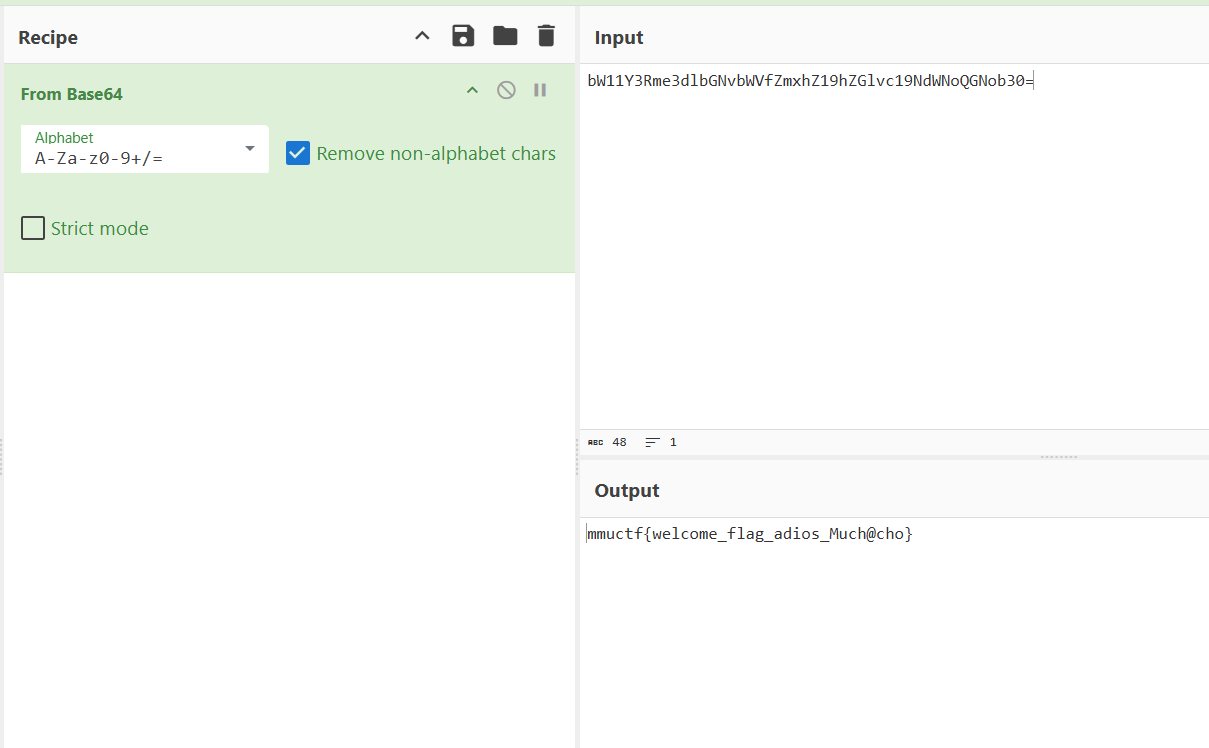This screenshot has width=1209, height=748.
Task: Click the Input pane heading
Action: [619, 38]
